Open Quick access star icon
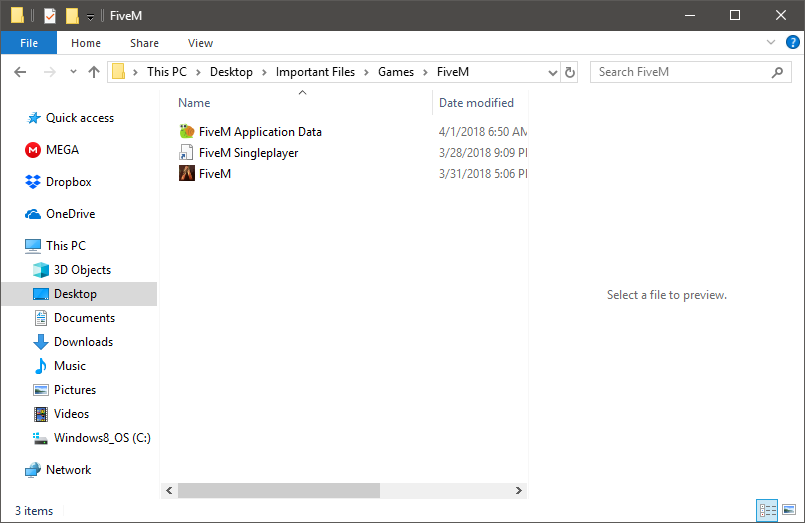 click(34, 118)
